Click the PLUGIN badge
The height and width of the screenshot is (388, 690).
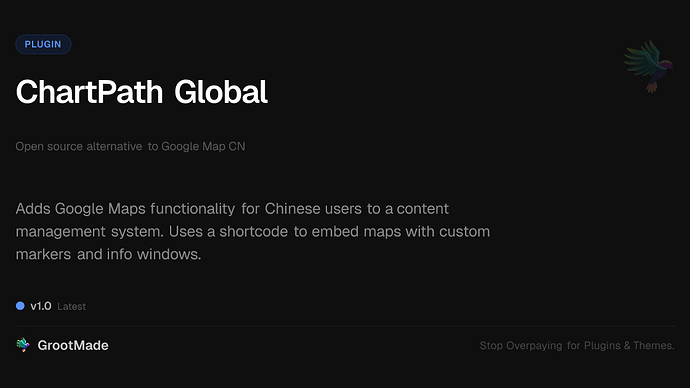coord(43,44)
